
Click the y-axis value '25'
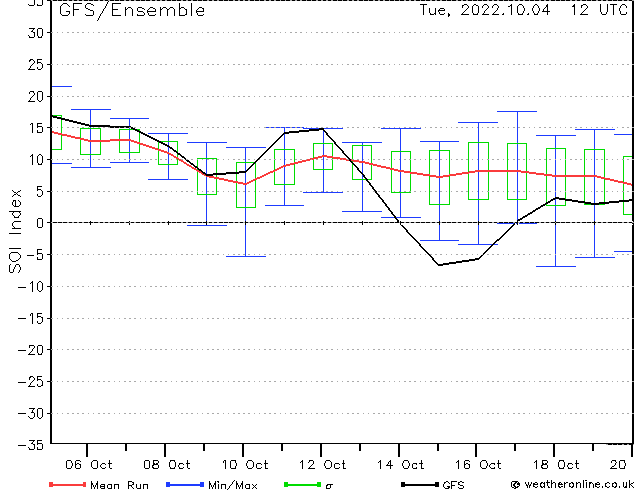[36, 65]
